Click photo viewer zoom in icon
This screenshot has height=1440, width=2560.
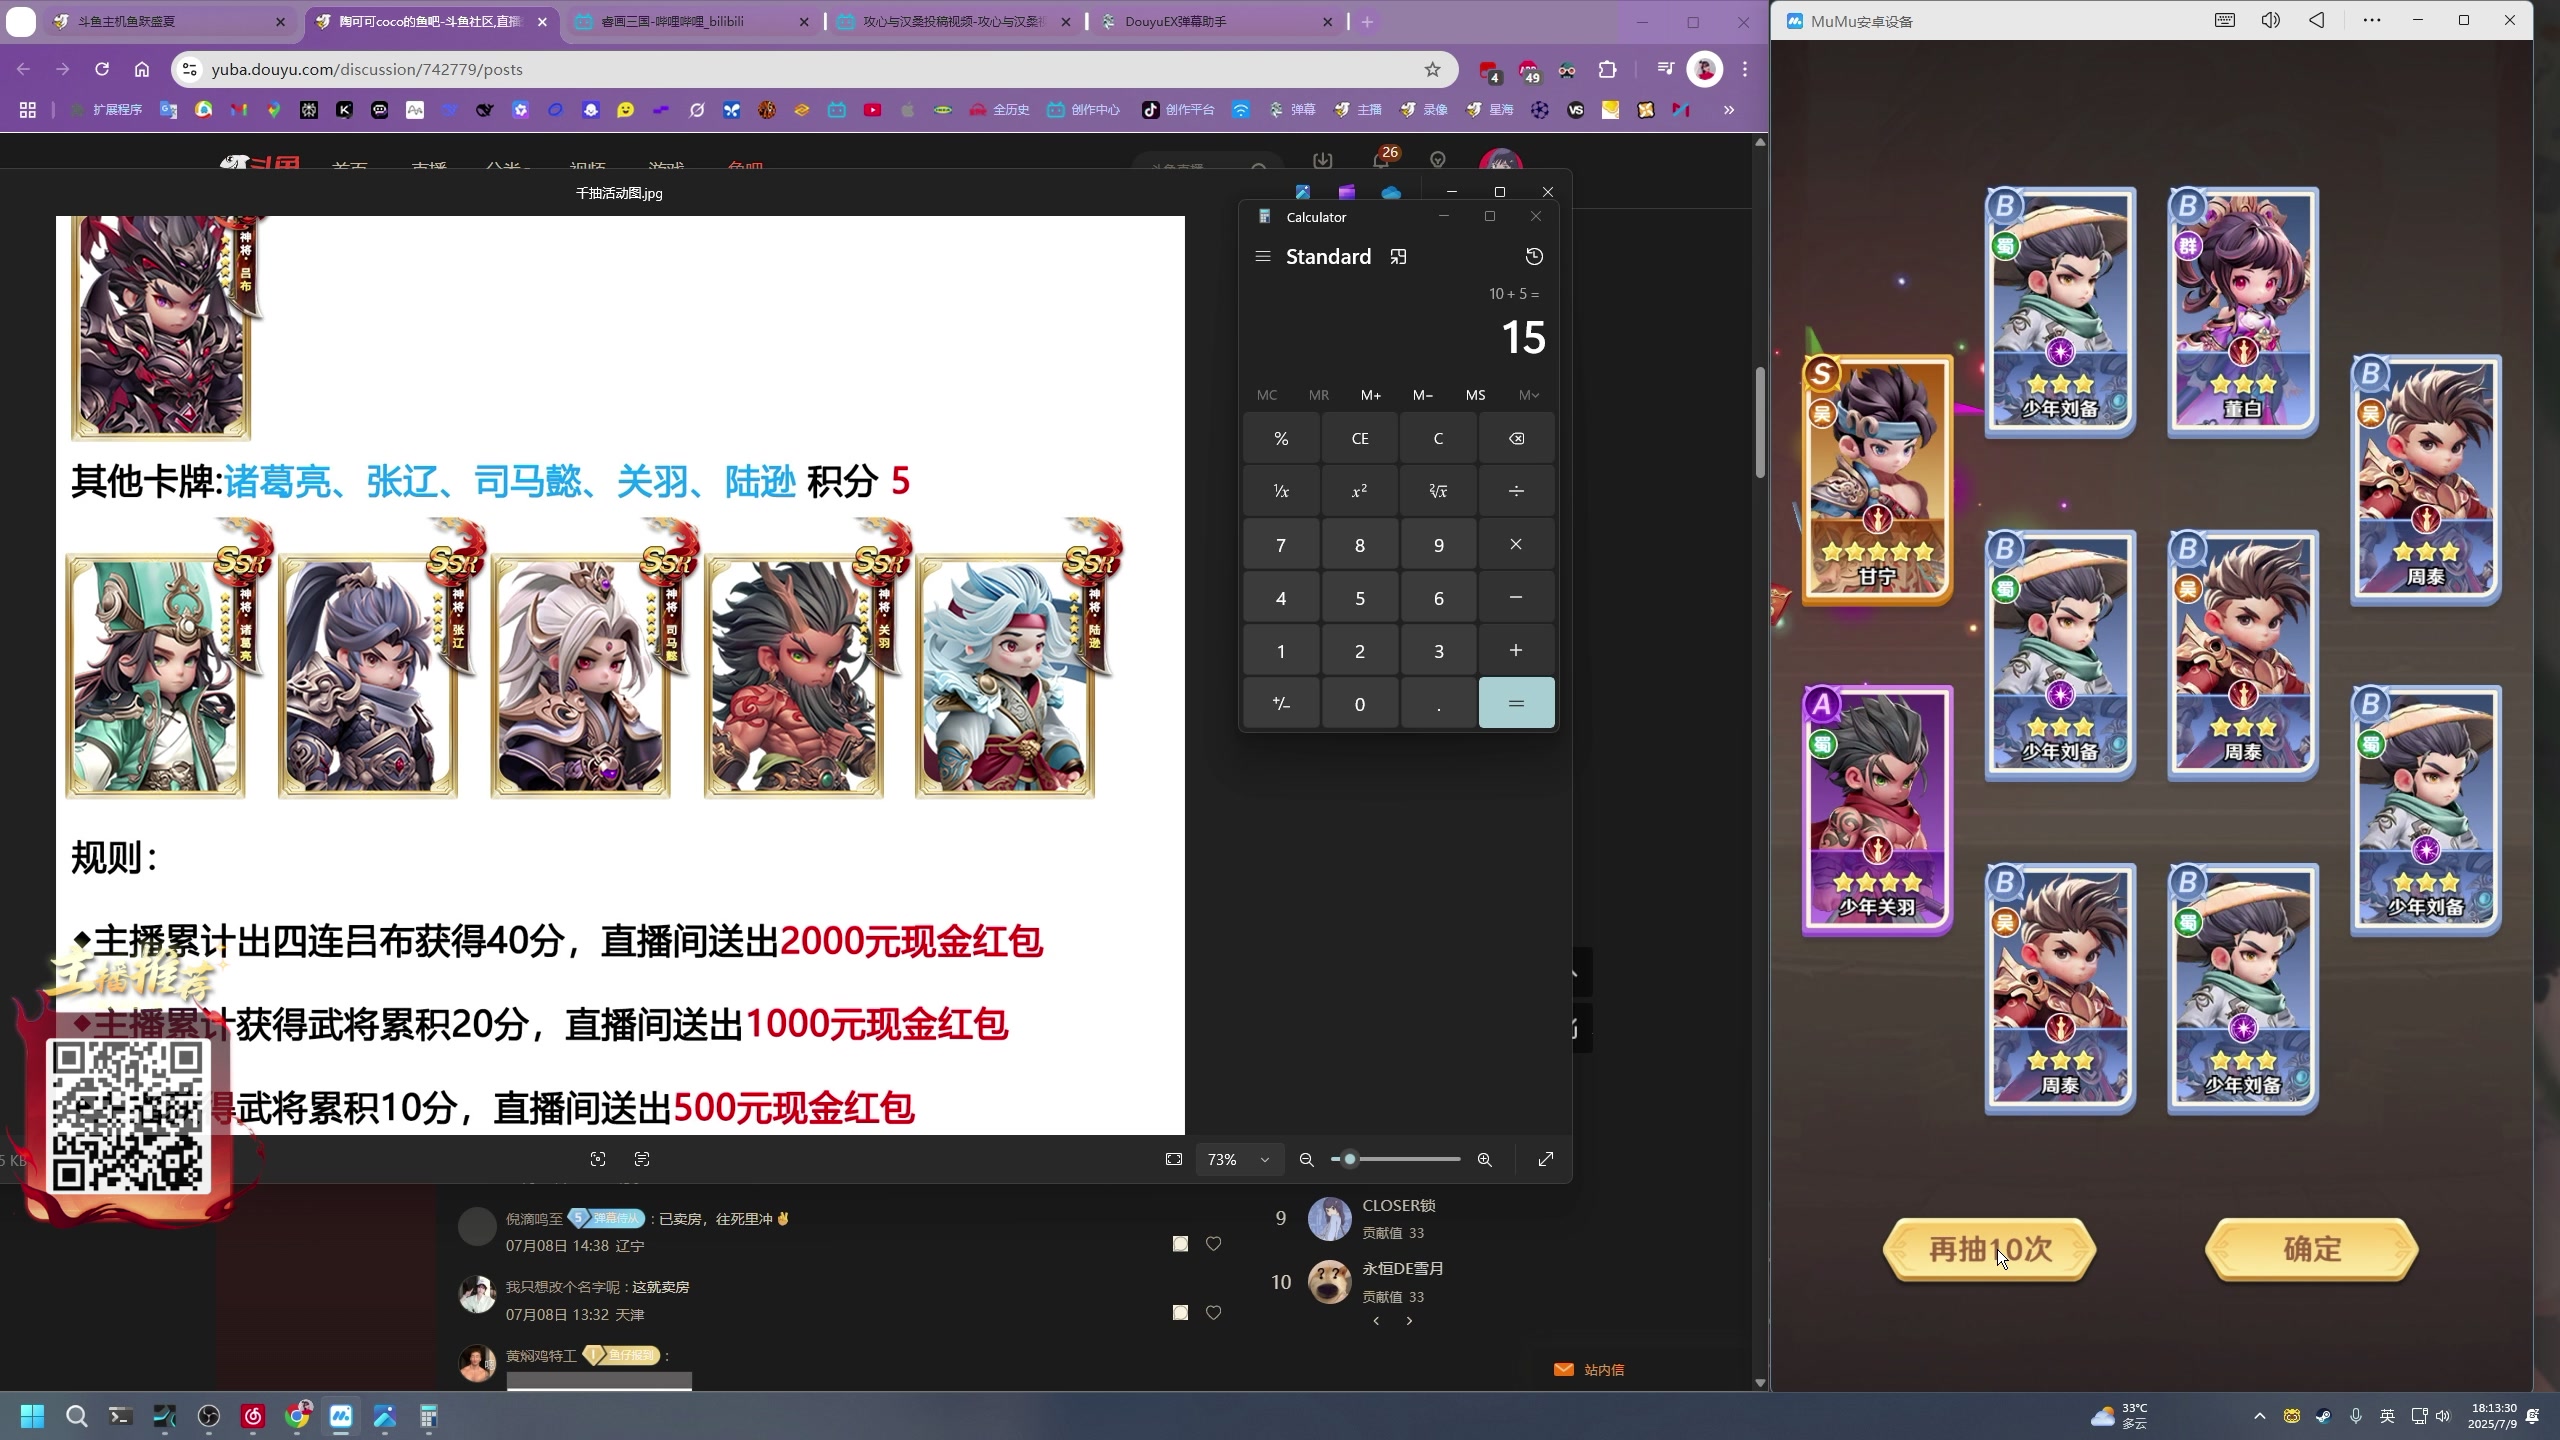pyautogui.click(x=1485, y=1159)
